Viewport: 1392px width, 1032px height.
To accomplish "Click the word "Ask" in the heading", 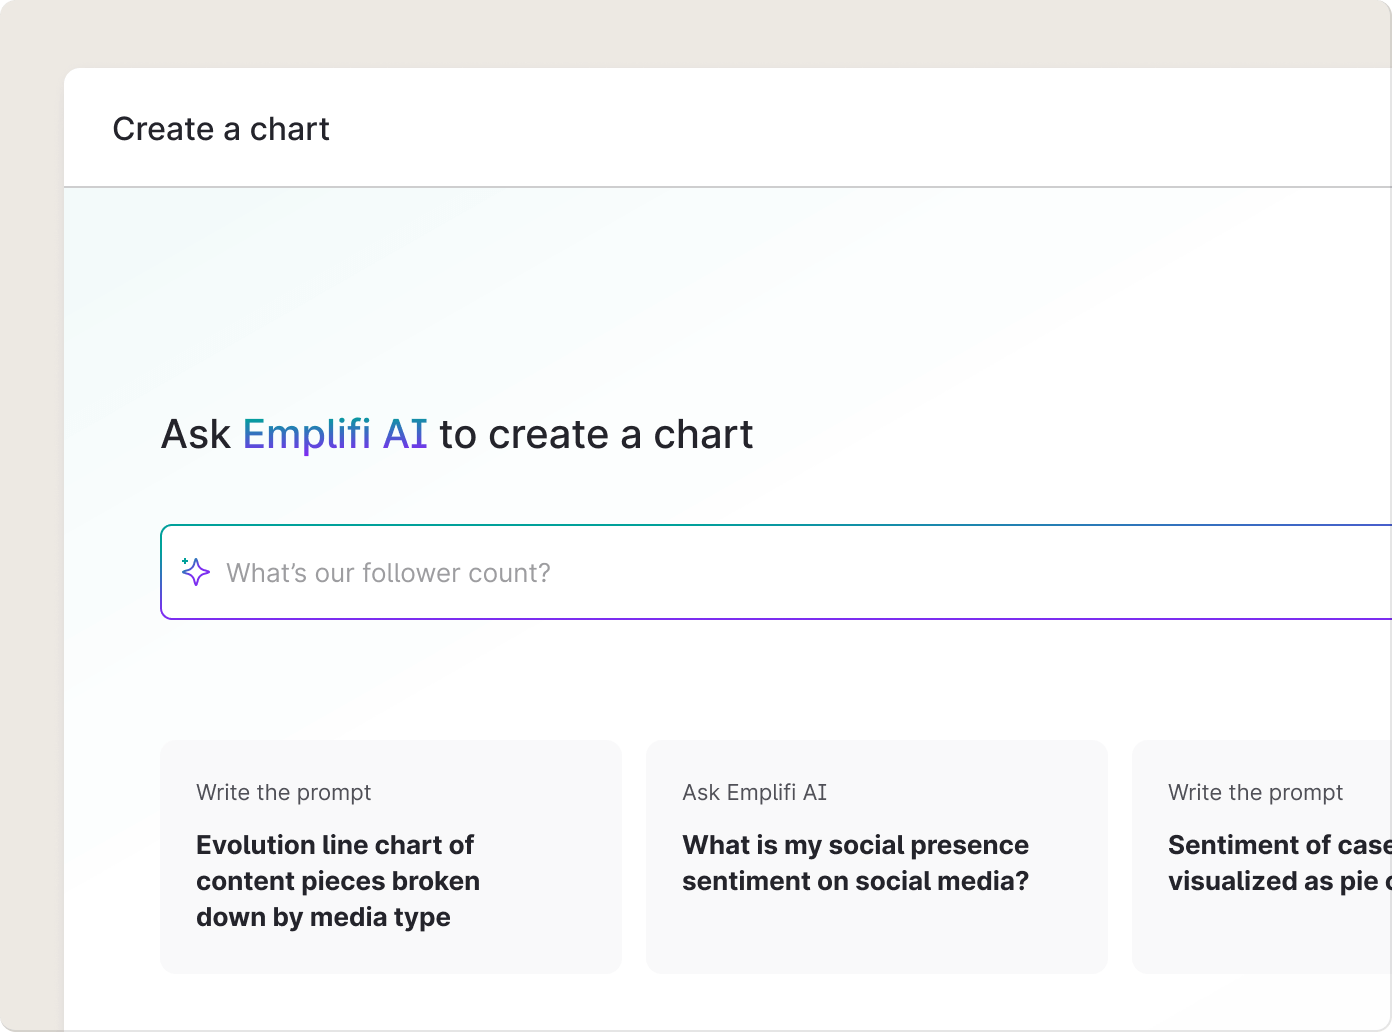I will tap(196, 435).
